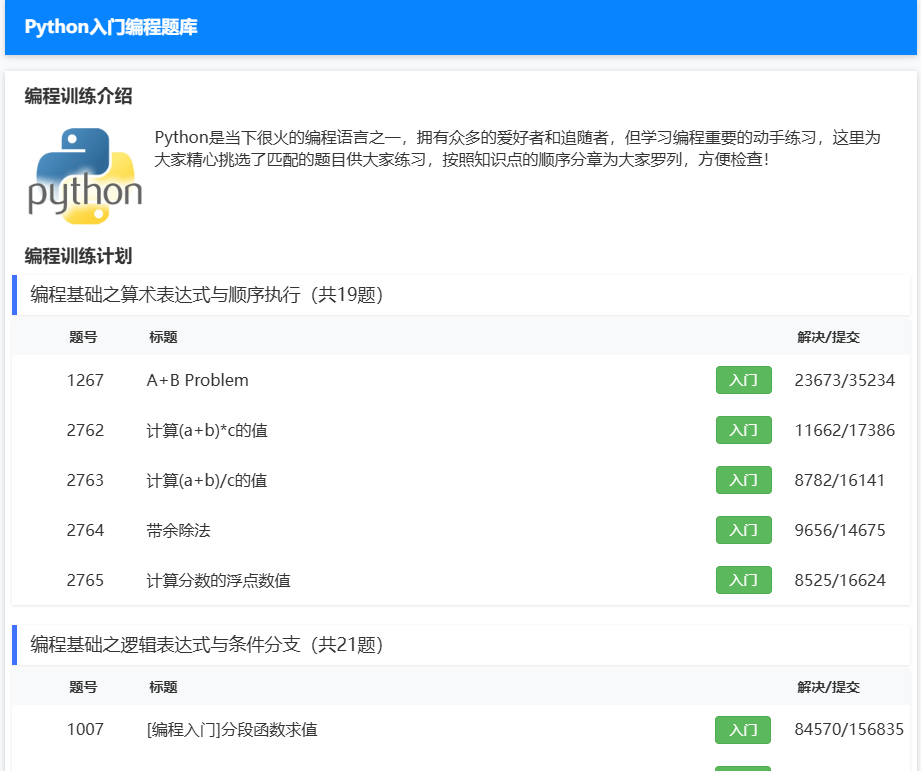This screenshot has height=771, width=921.
Task: Open problem 计算分数的浮点数值
Action: pos(219,580)
